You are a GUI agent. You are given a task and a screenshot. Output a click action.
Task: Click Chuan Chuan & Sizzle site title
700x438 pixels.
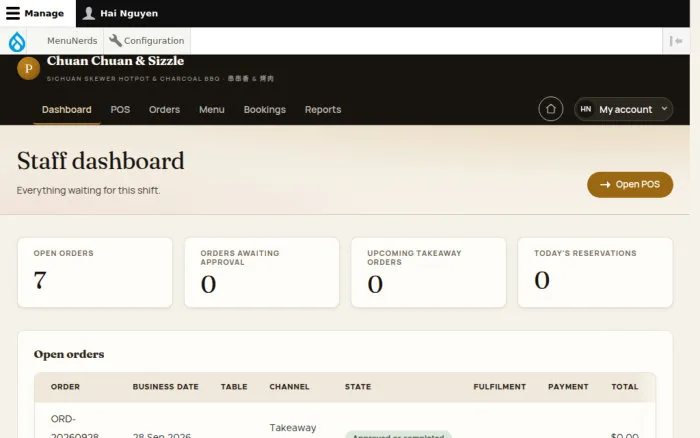tap(115, 61)
